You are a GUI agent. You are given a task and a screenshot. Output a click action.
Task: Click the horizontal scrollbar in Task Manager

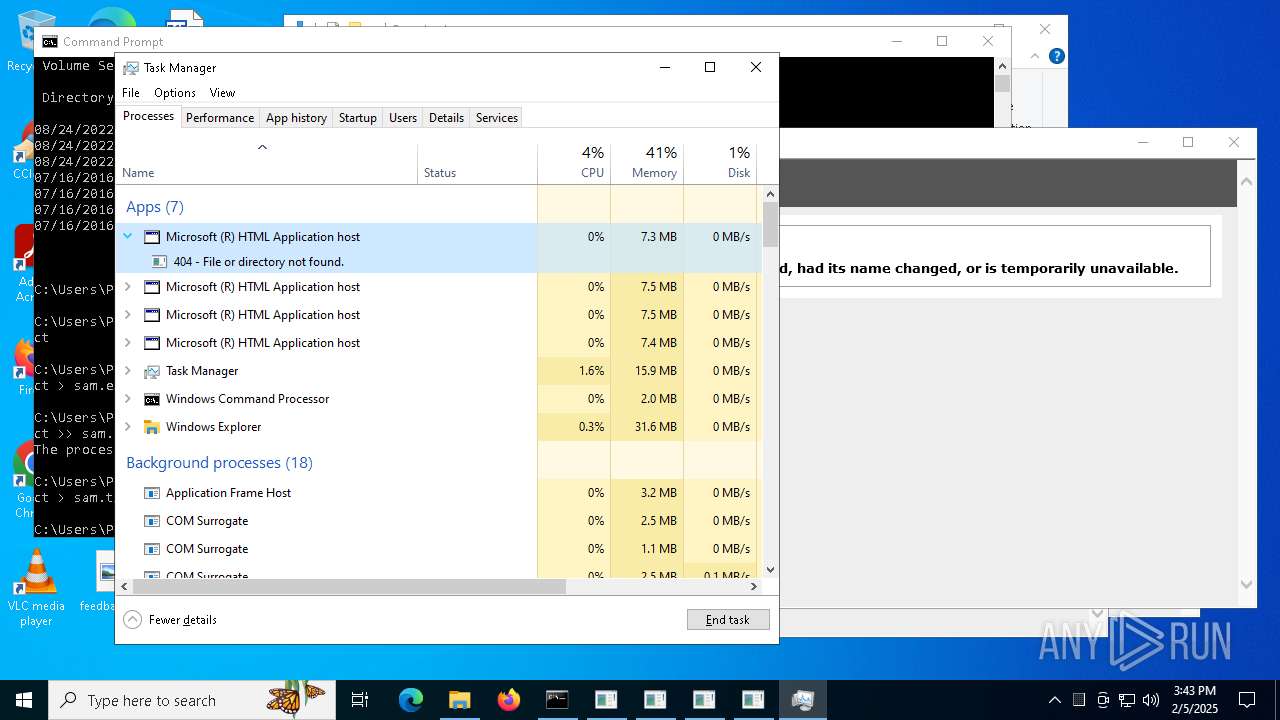(350, 587)
